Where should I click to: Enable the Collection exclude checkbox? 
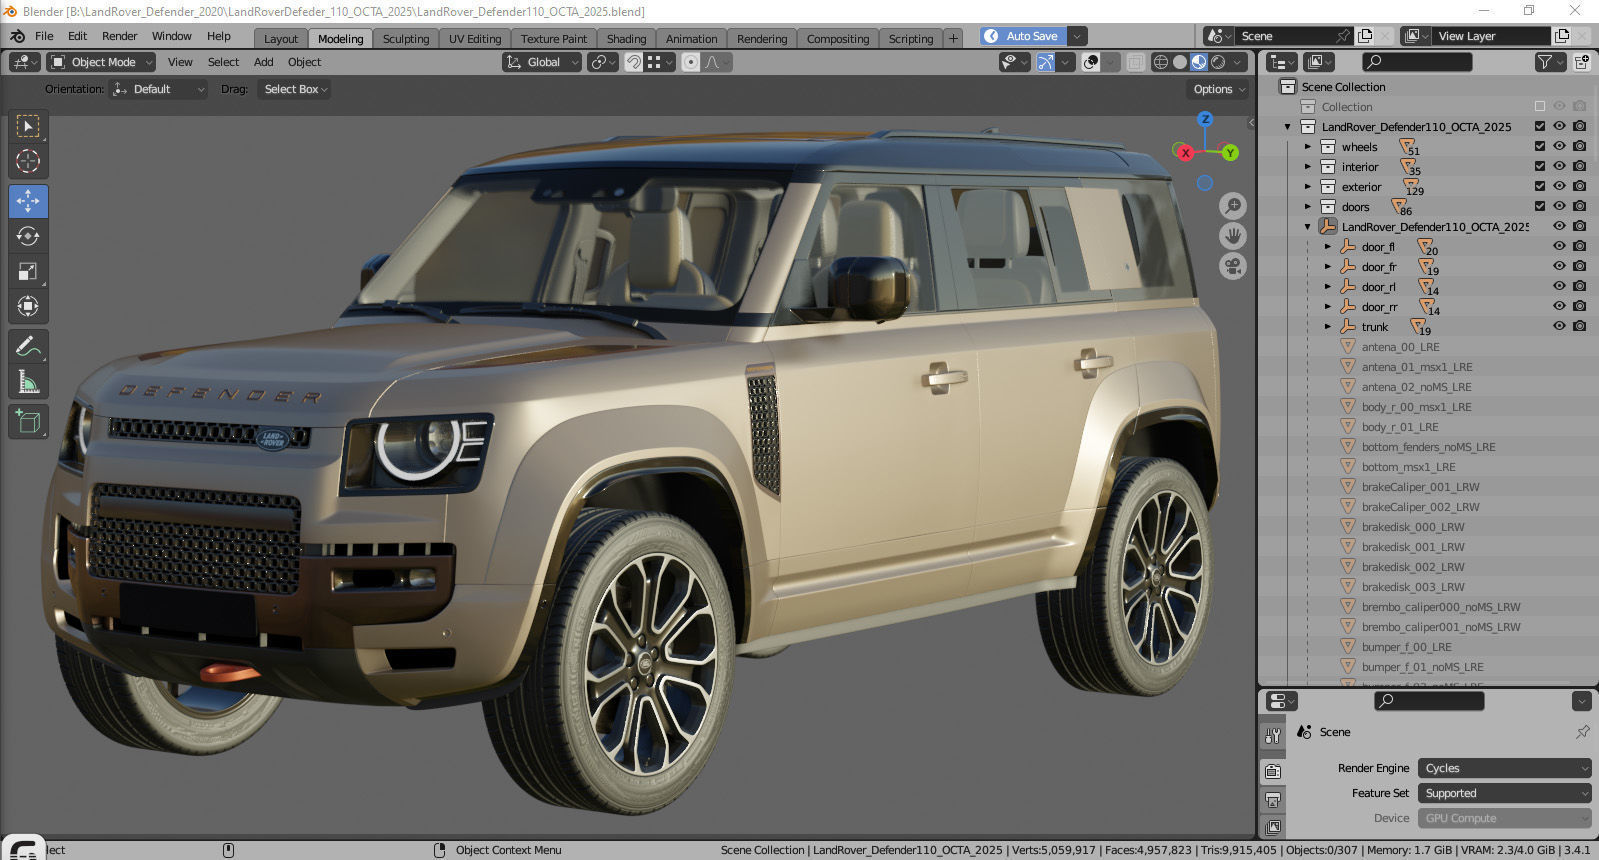(x=1540, y=106)
